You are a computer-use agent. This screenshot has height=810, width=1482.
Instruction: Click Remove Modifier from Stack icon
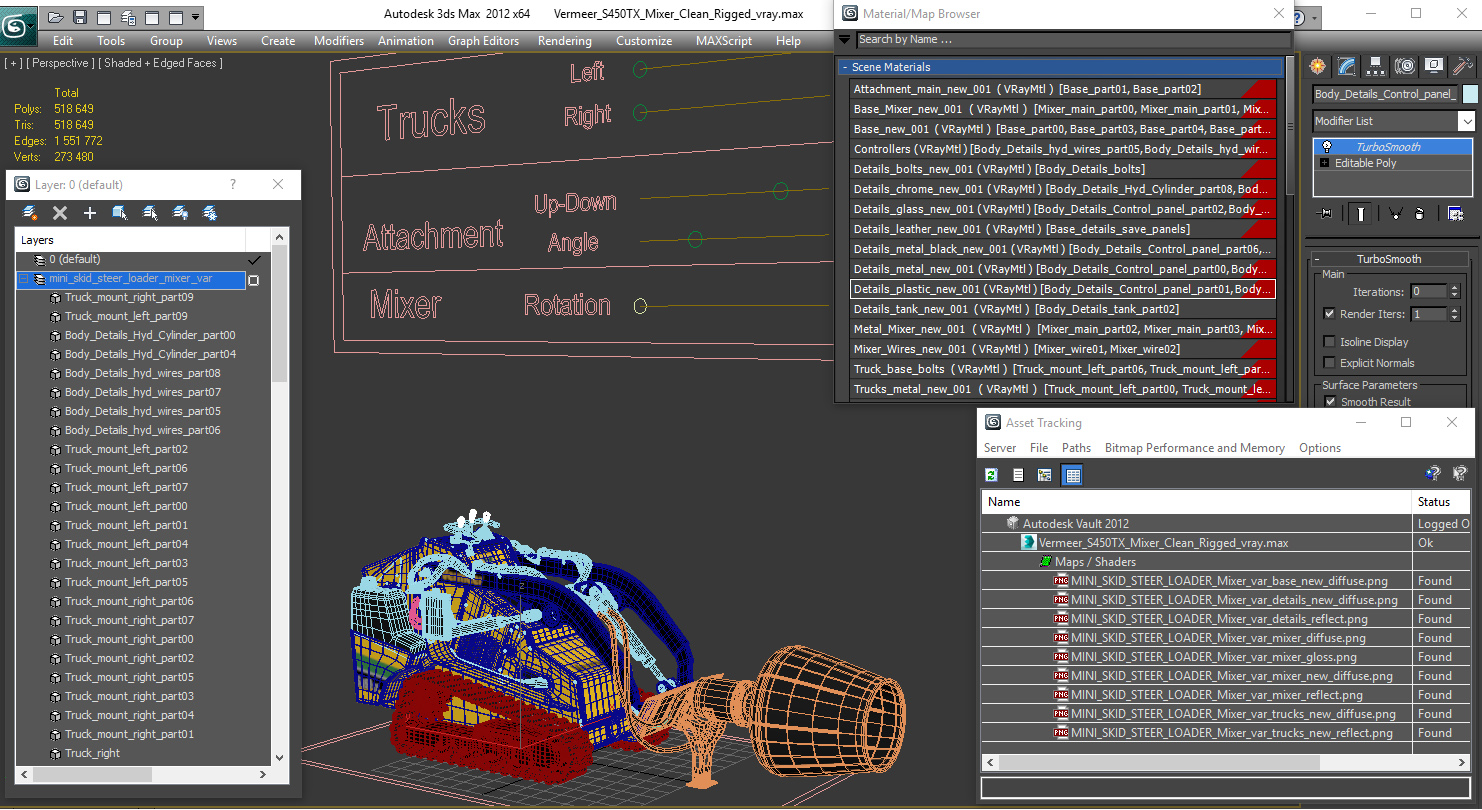(x=1420, y=213)
